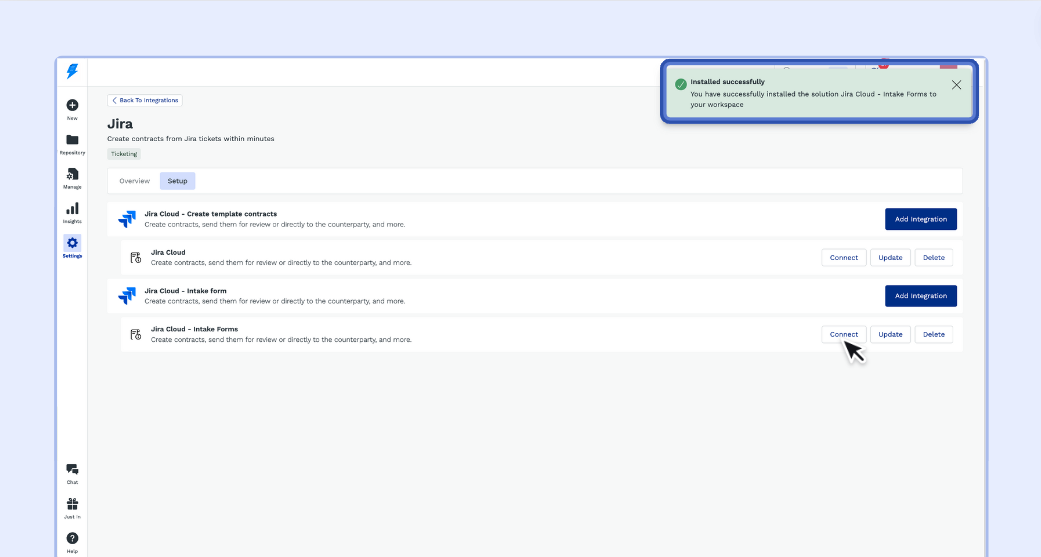This screenshot has width=1041, height=557.
Task: Connect the Jira Cloud integration
Action: pos(844,258)
